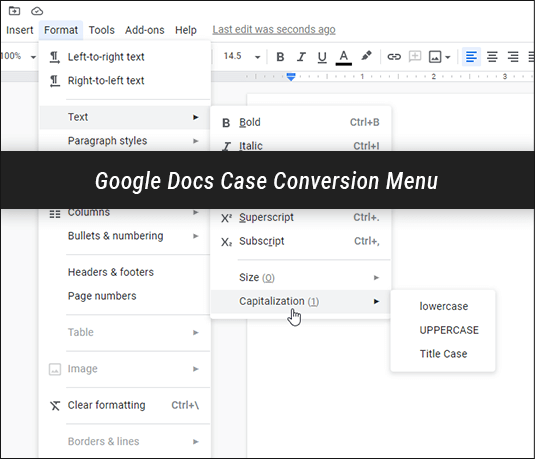Click the left-to-right paragraph icon
The width and height of the screenshot is (535, 459).
(x=55, y=57)
